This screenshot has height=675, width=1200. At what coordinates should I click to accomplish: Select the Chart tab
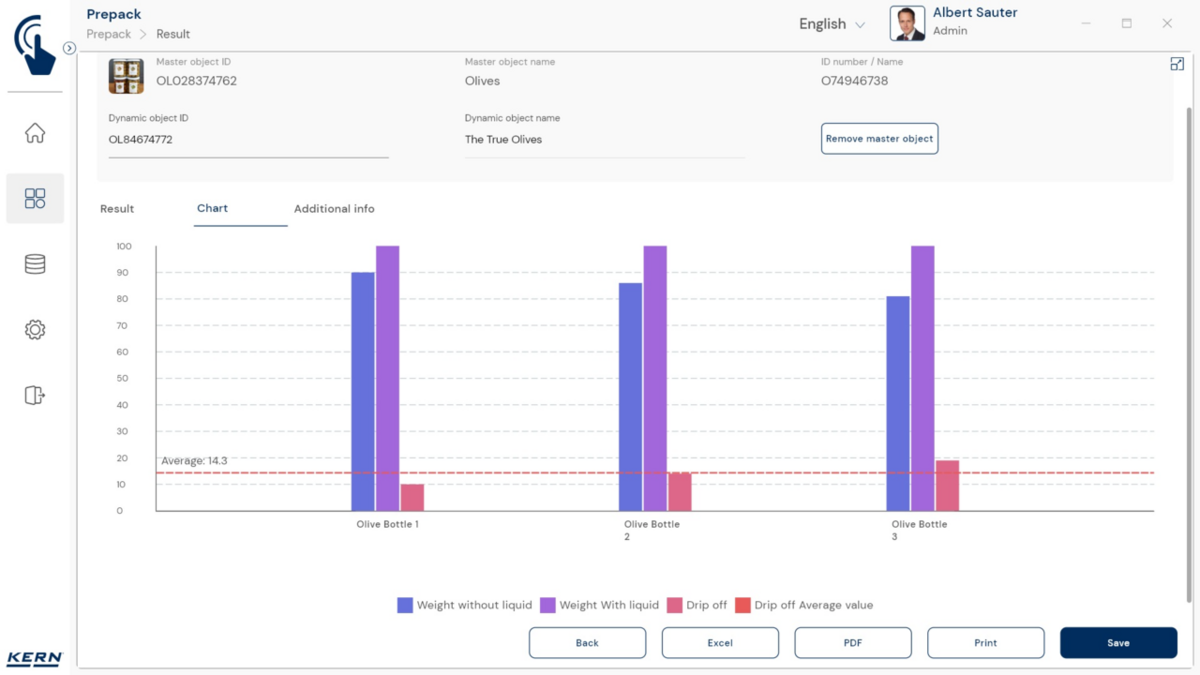tap(212, 208)
